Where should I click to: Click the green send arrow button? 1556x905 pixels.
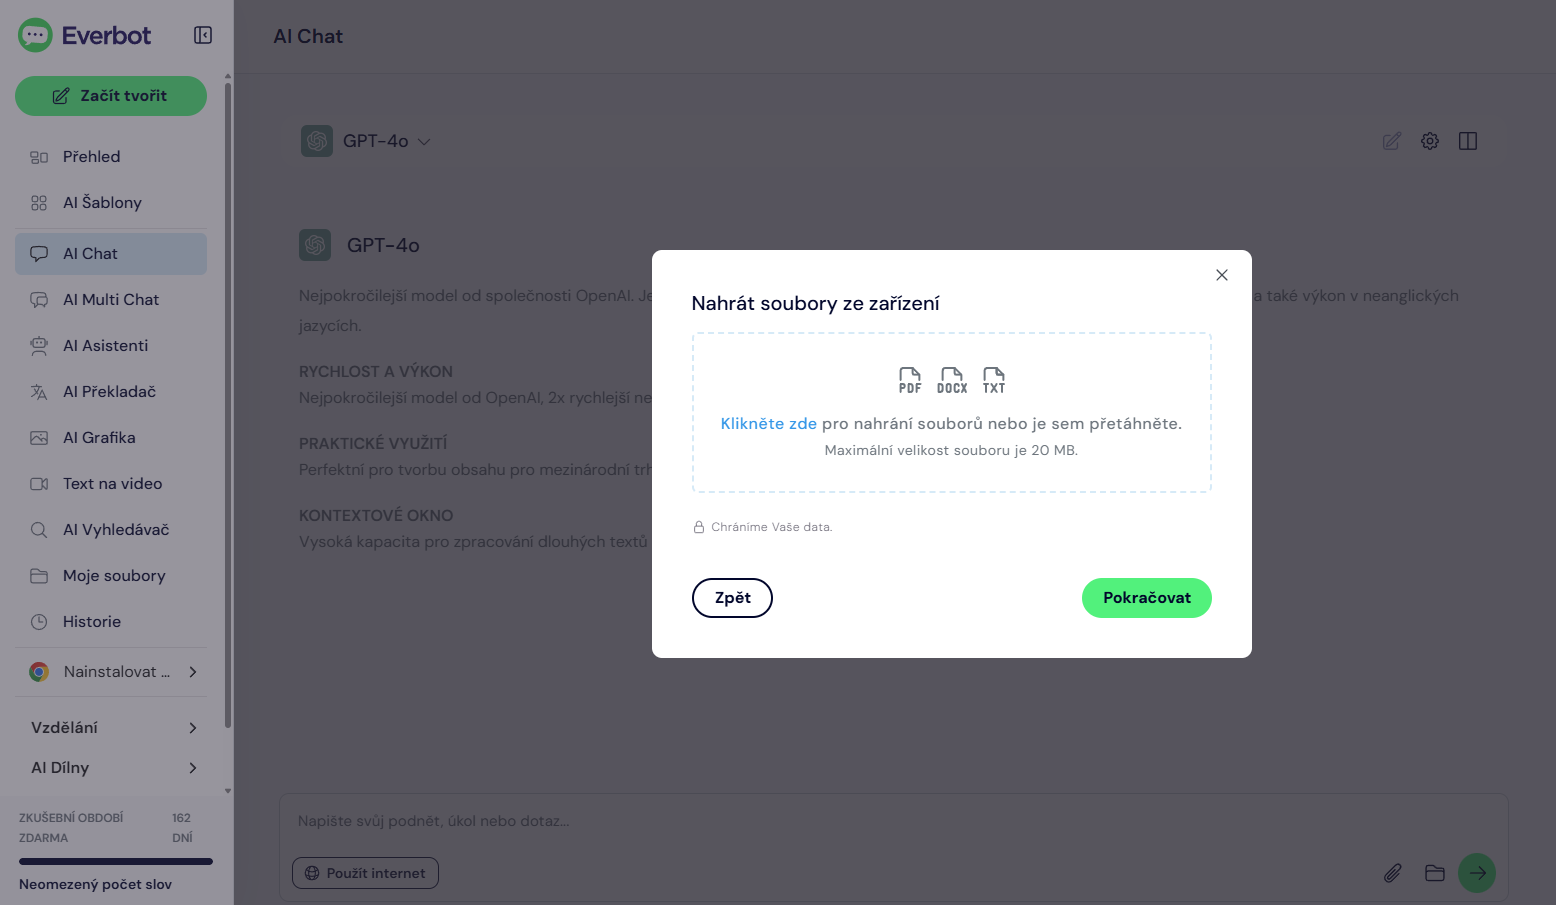tap(1477, 873)
